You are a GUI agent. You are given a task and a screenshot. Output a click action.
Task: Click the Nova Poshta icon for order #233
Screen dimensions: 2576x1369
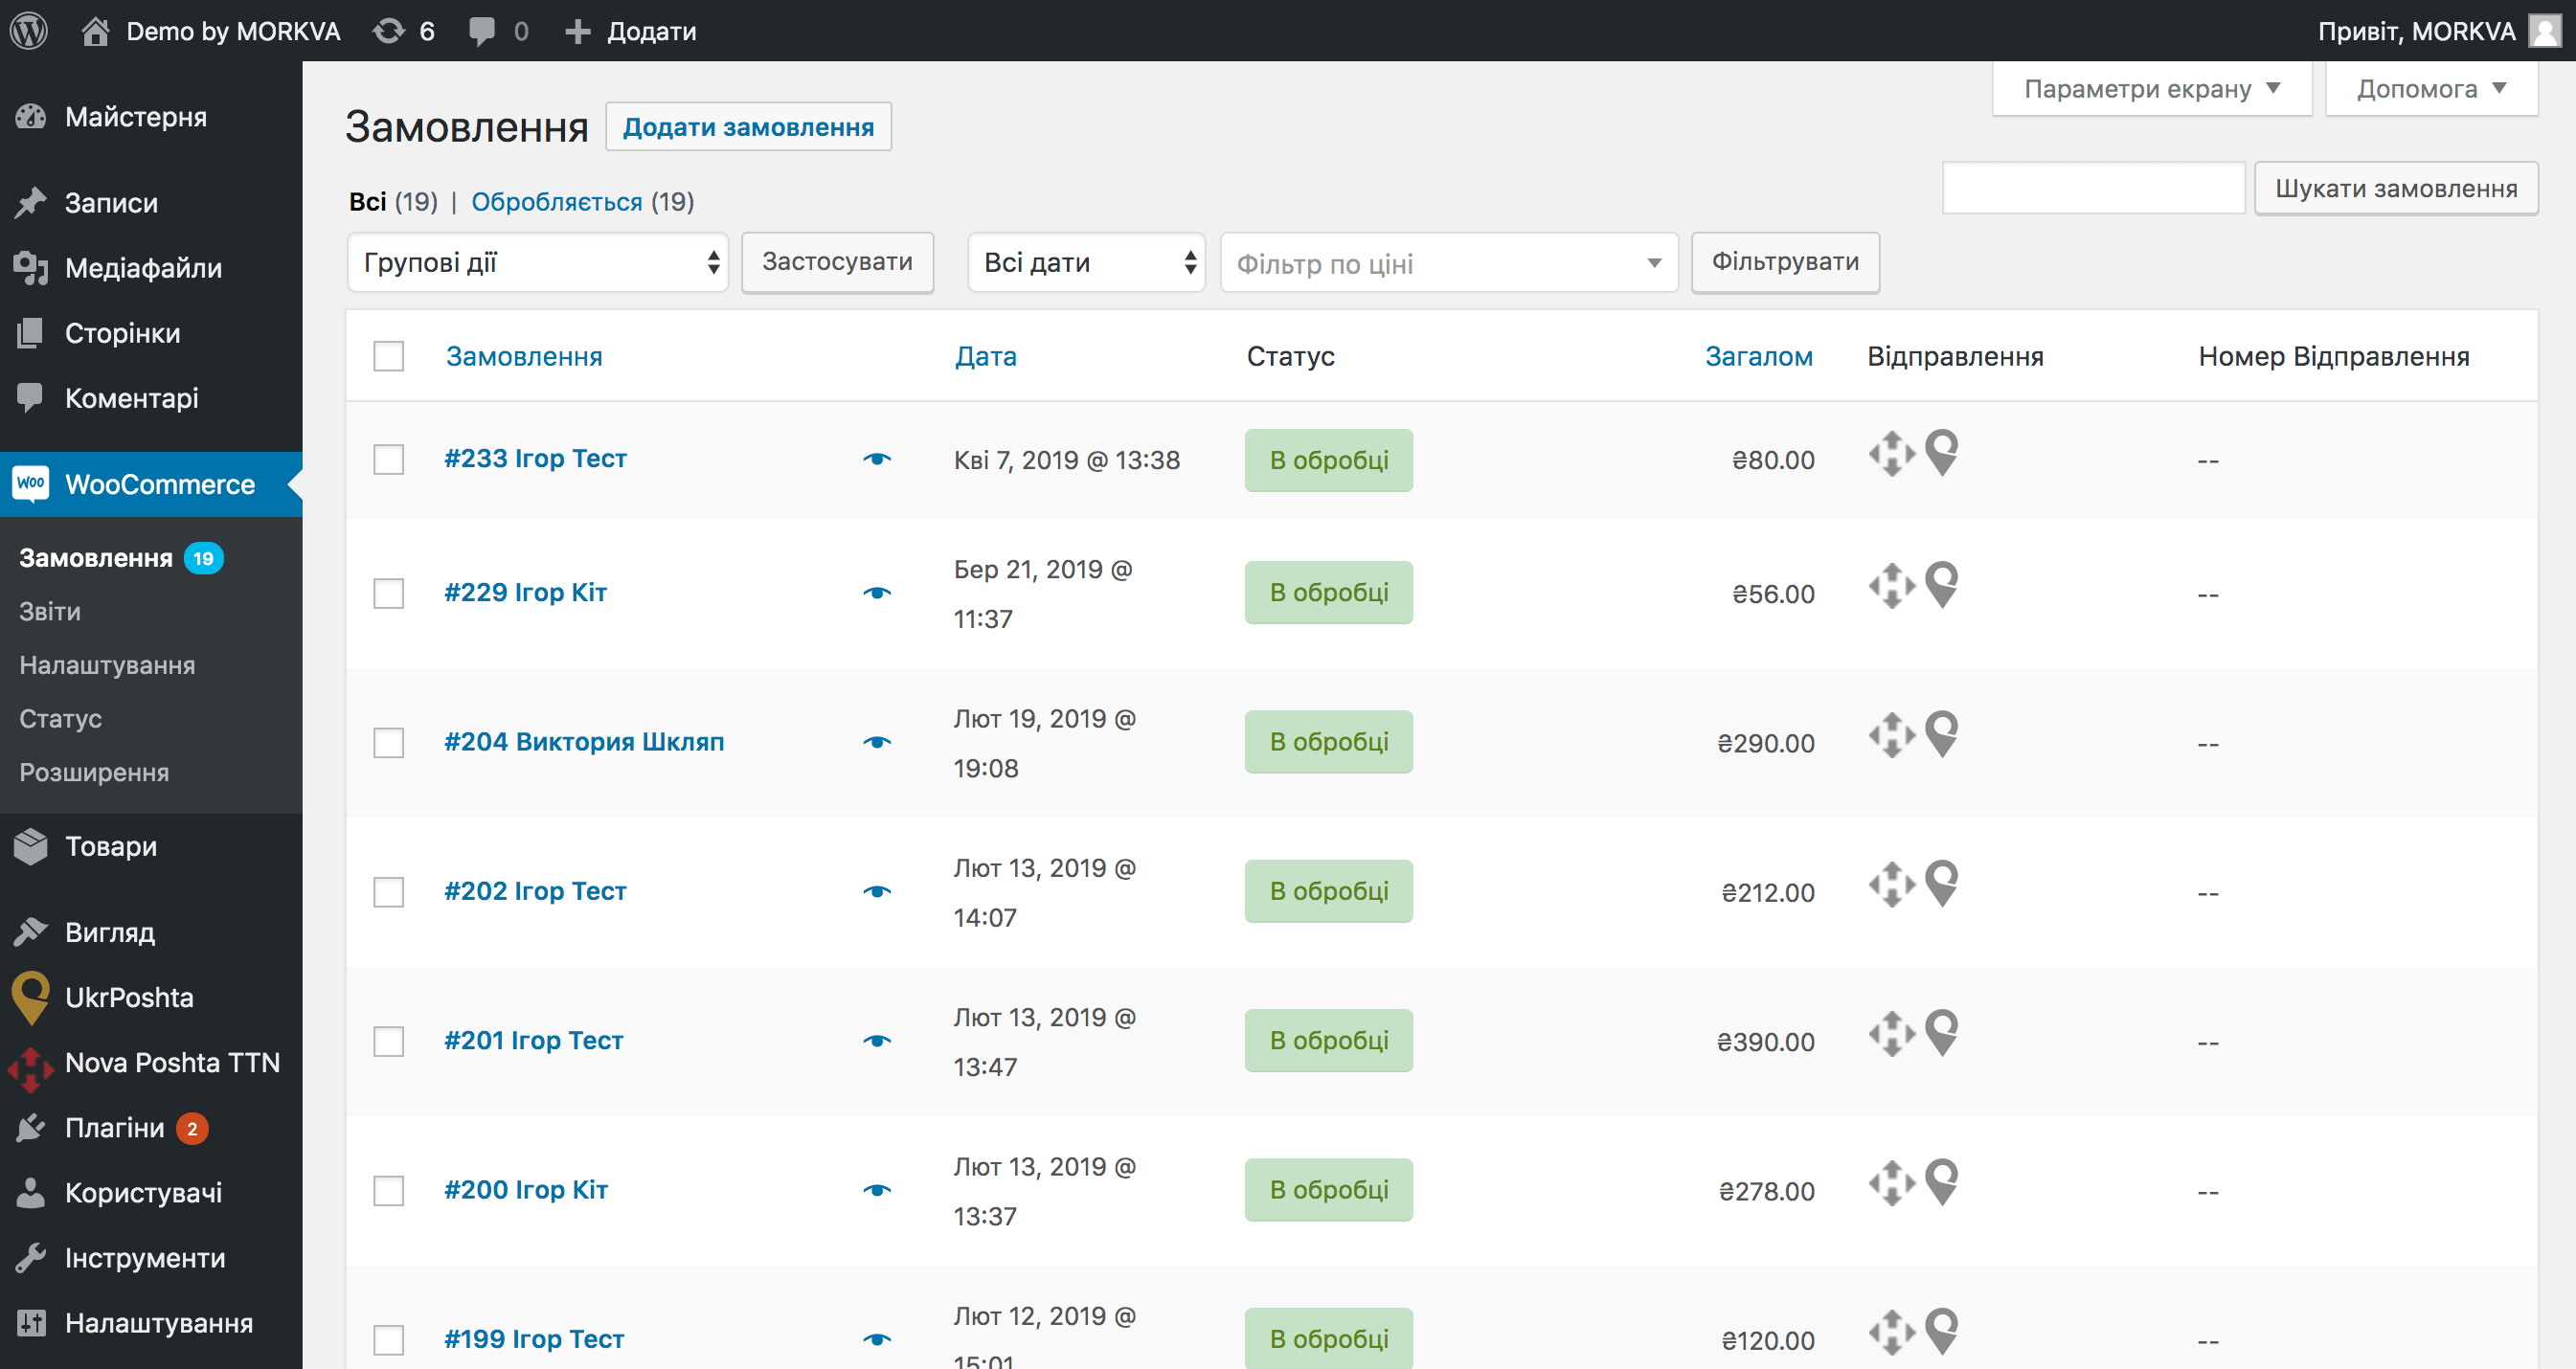1892,454
